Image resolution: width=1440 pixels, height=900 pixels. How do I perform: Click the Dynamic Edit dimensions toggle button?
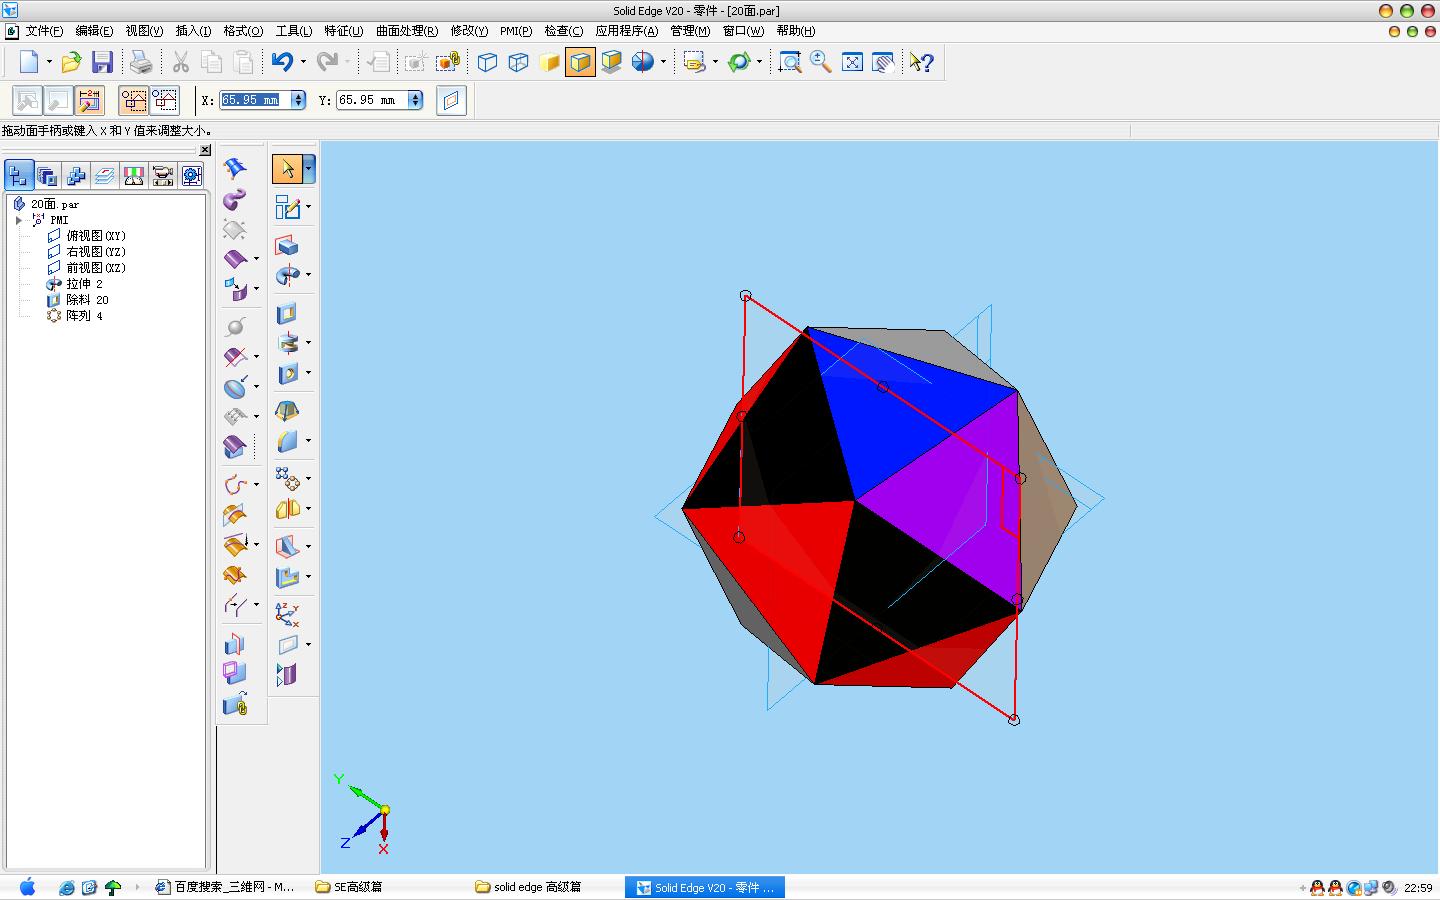click(x=89, y=100)
